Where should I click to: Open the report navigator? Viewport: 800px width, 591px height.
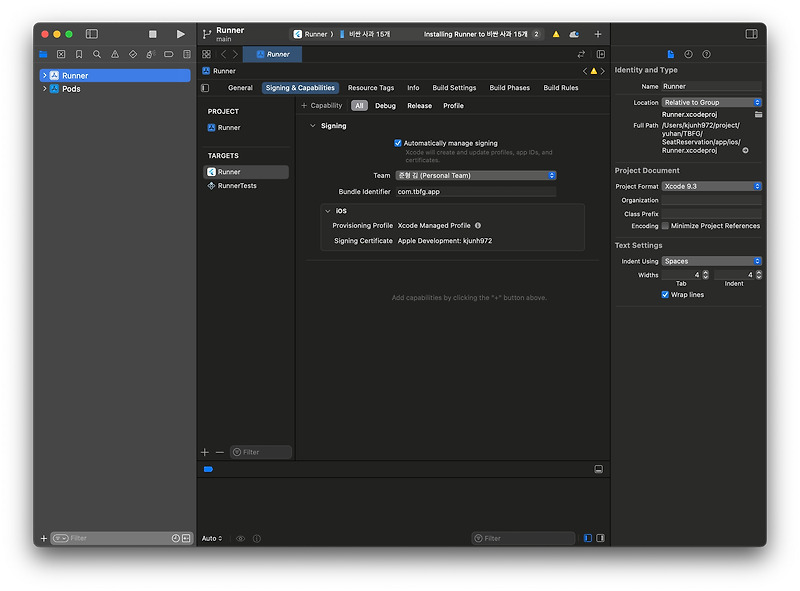pos(187,54)
